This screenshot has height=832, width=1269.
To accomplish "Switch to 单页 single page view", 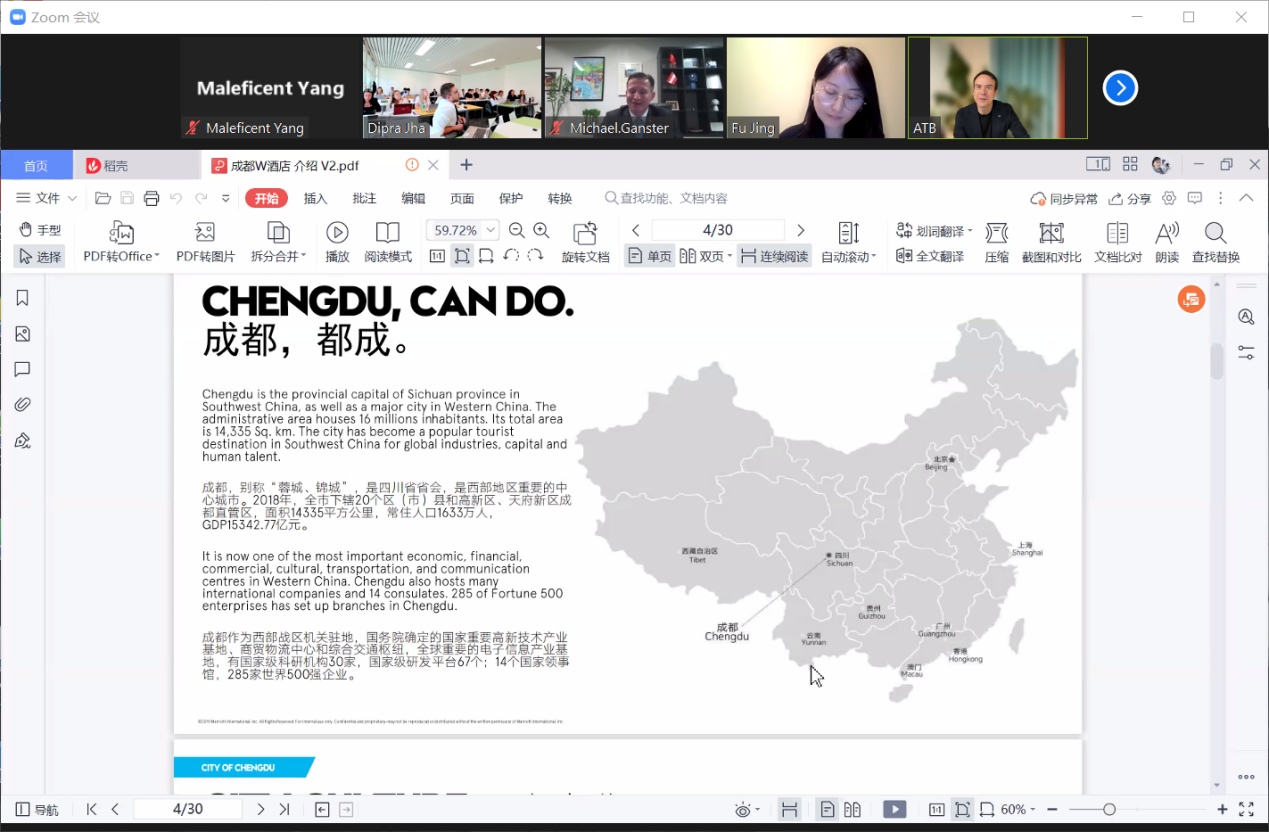I will [x=649, y=256].
